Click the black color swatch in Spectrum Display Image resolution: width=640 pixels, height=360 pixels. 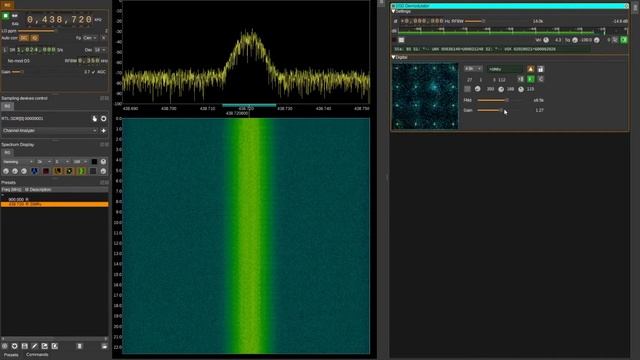pos(94,162)
